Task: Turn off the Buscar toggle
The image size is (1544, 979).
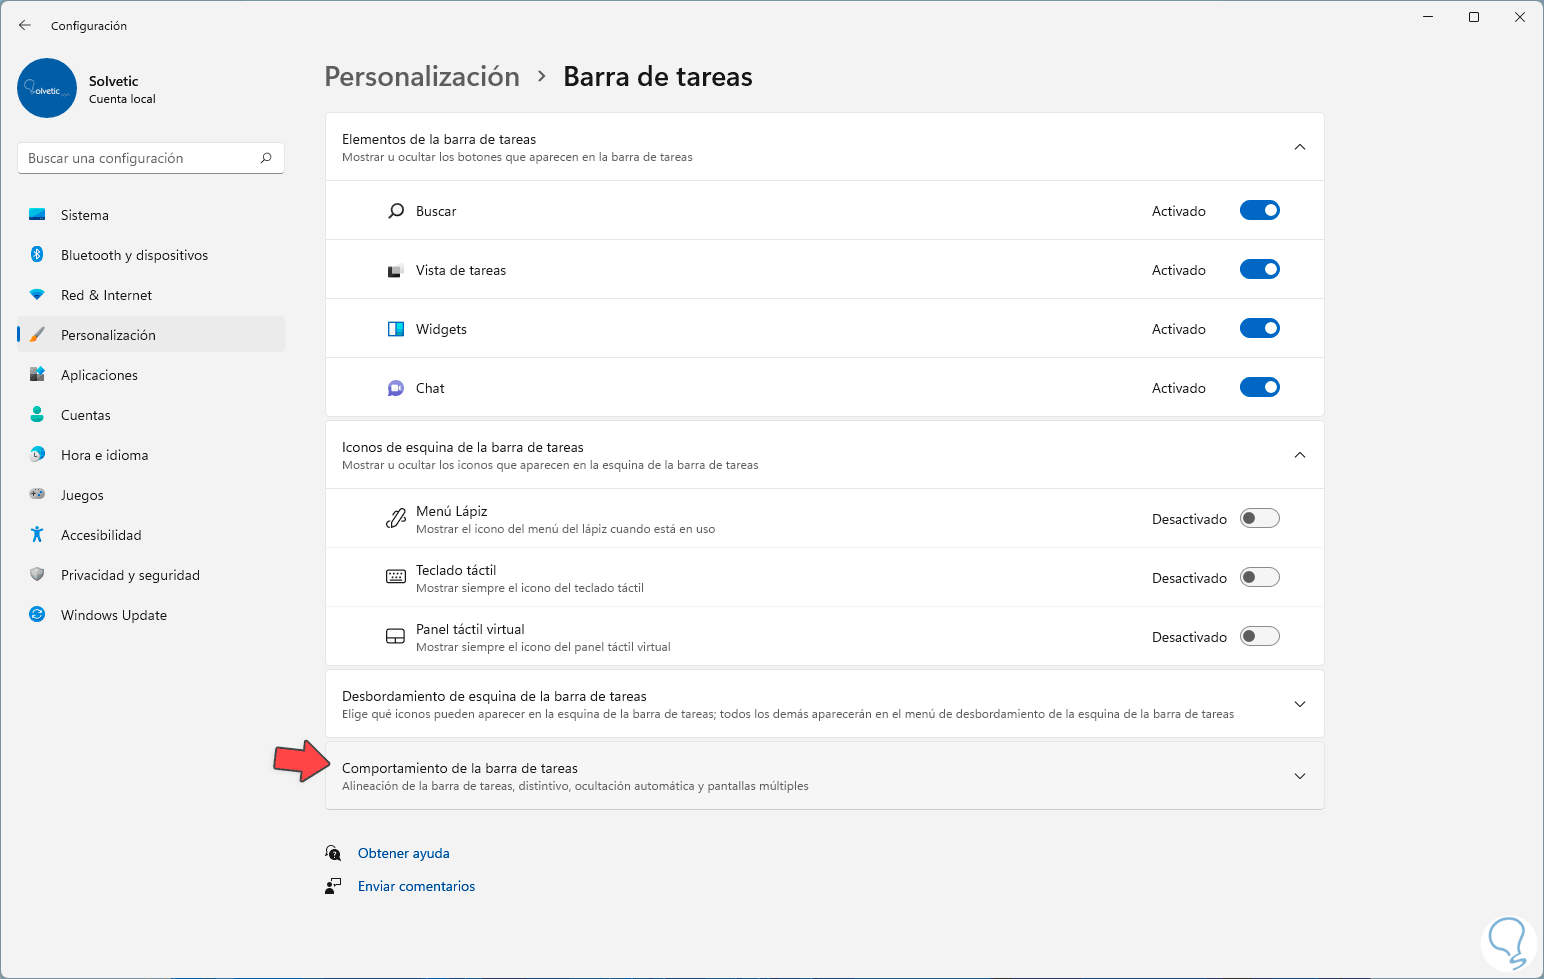Action: pyautogui.click(x=1259, y=211)
